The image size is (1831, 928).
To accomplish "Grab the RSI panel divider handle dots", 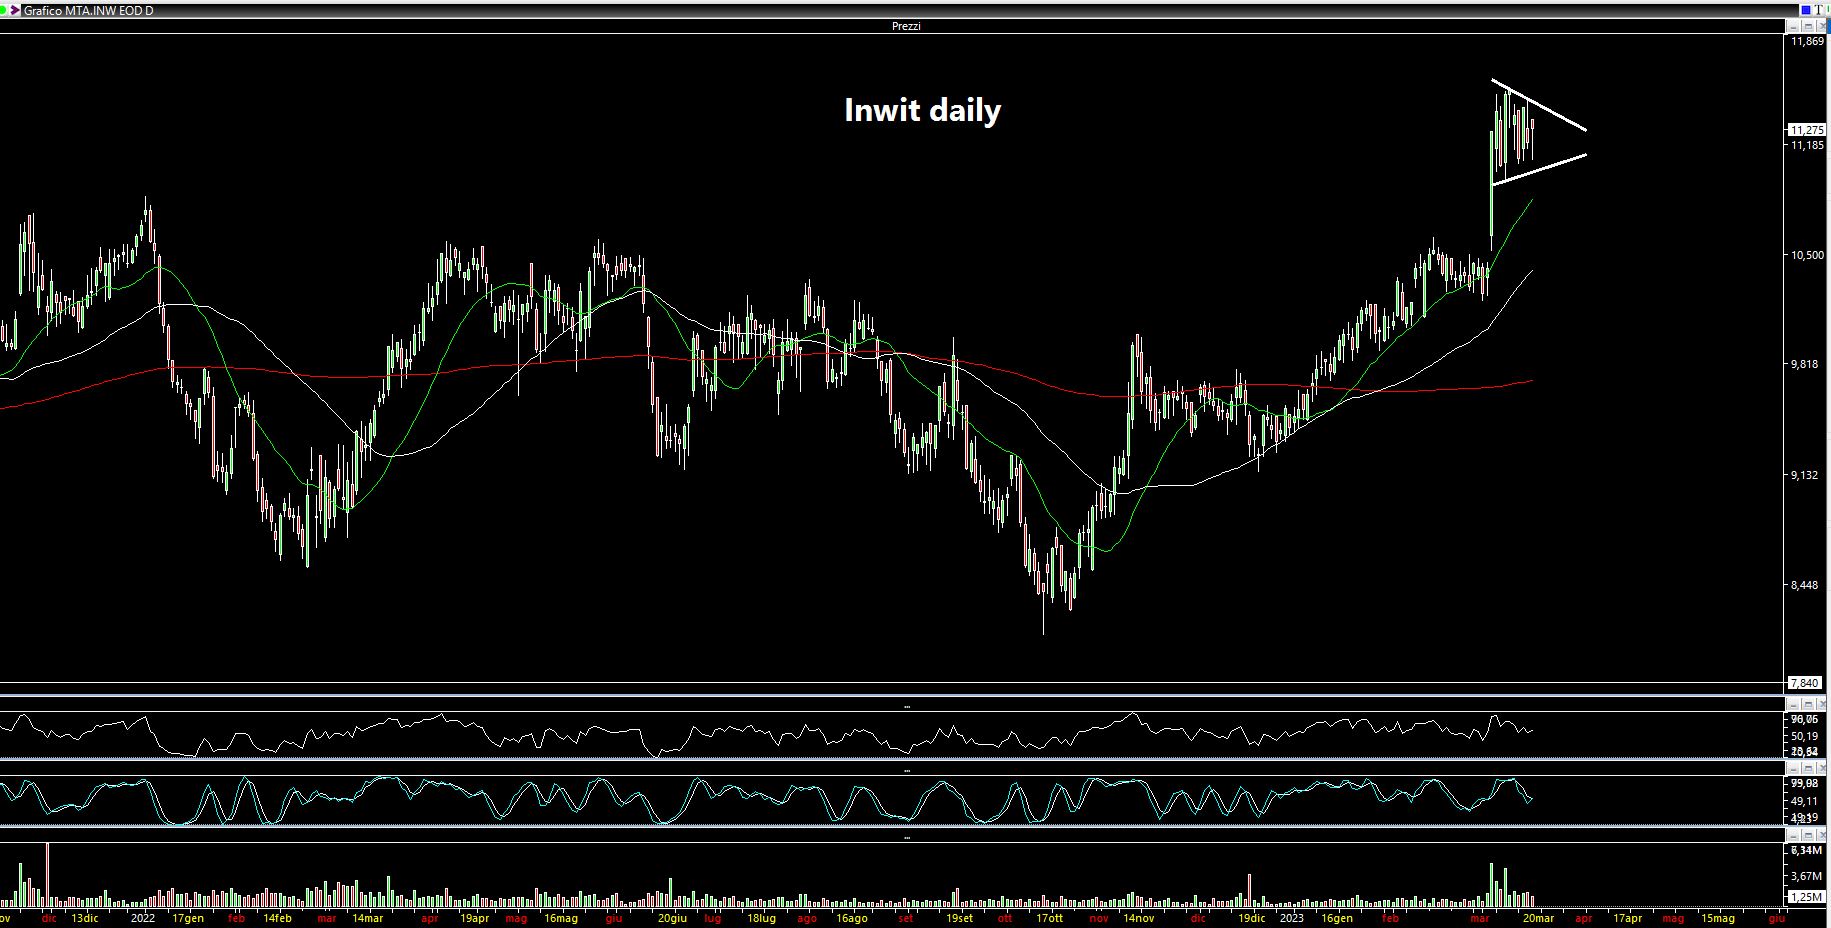I will click(x=907, y=707).
